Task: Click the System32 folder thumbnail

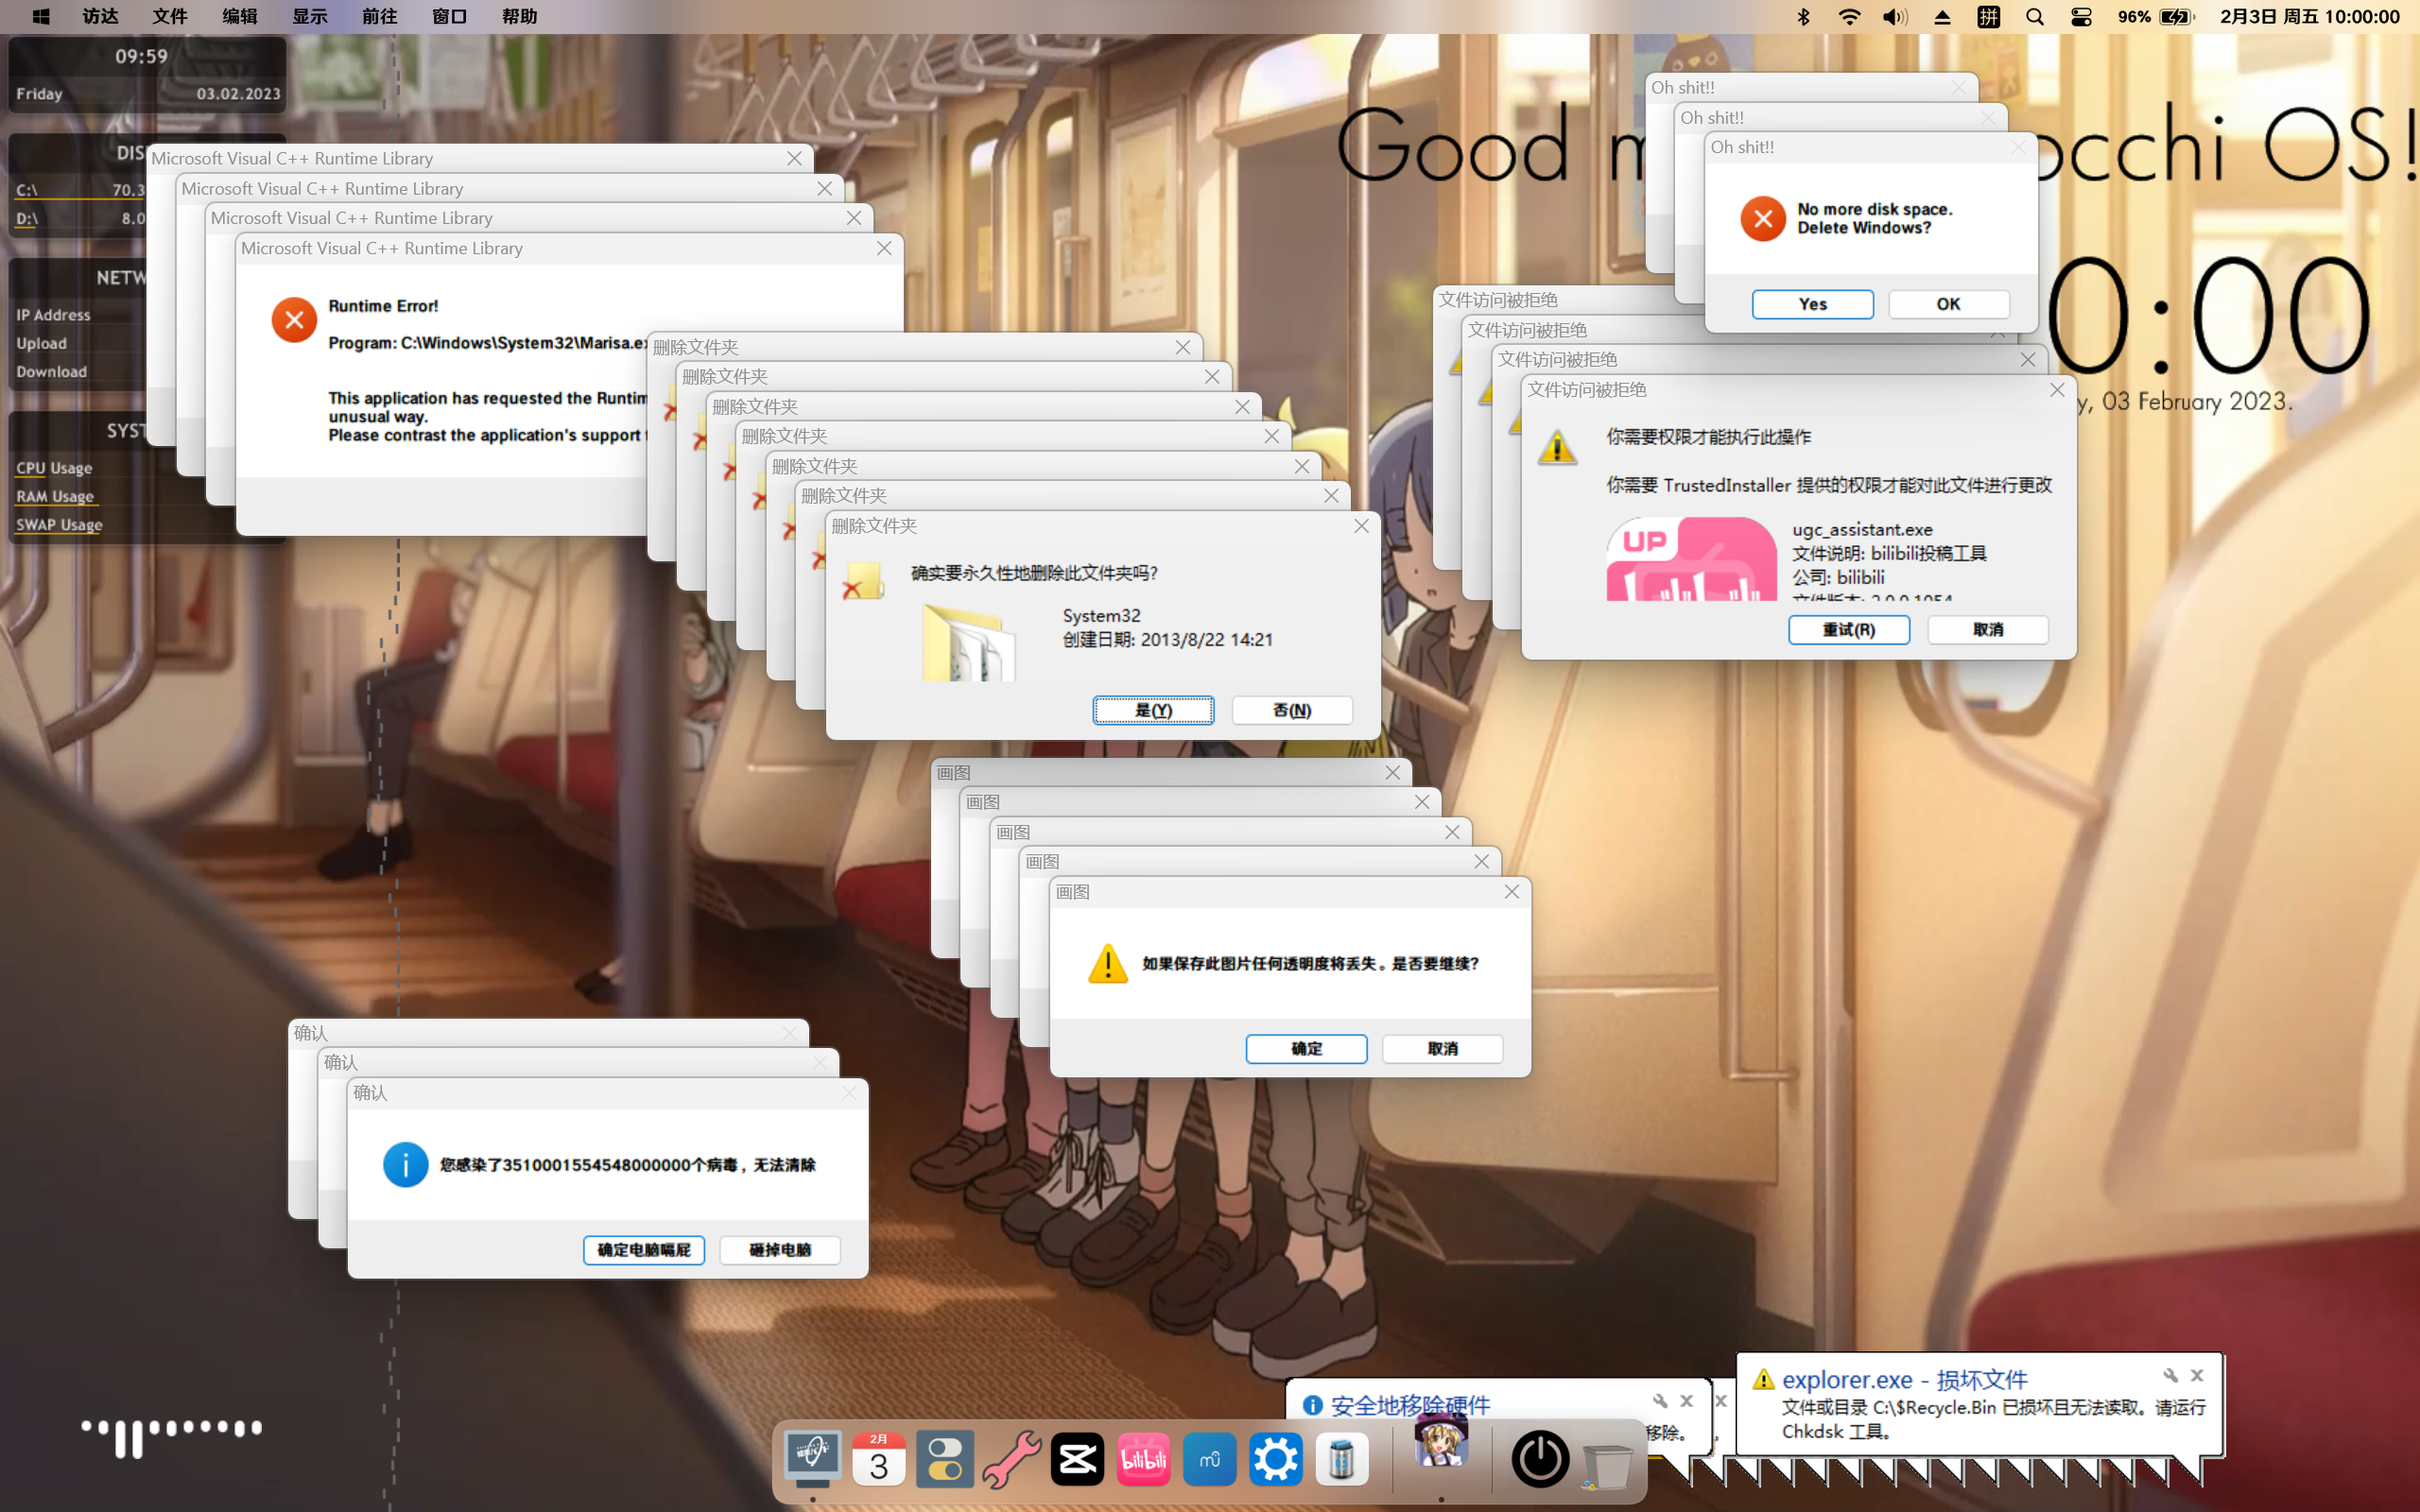Action: coord(968,642)
